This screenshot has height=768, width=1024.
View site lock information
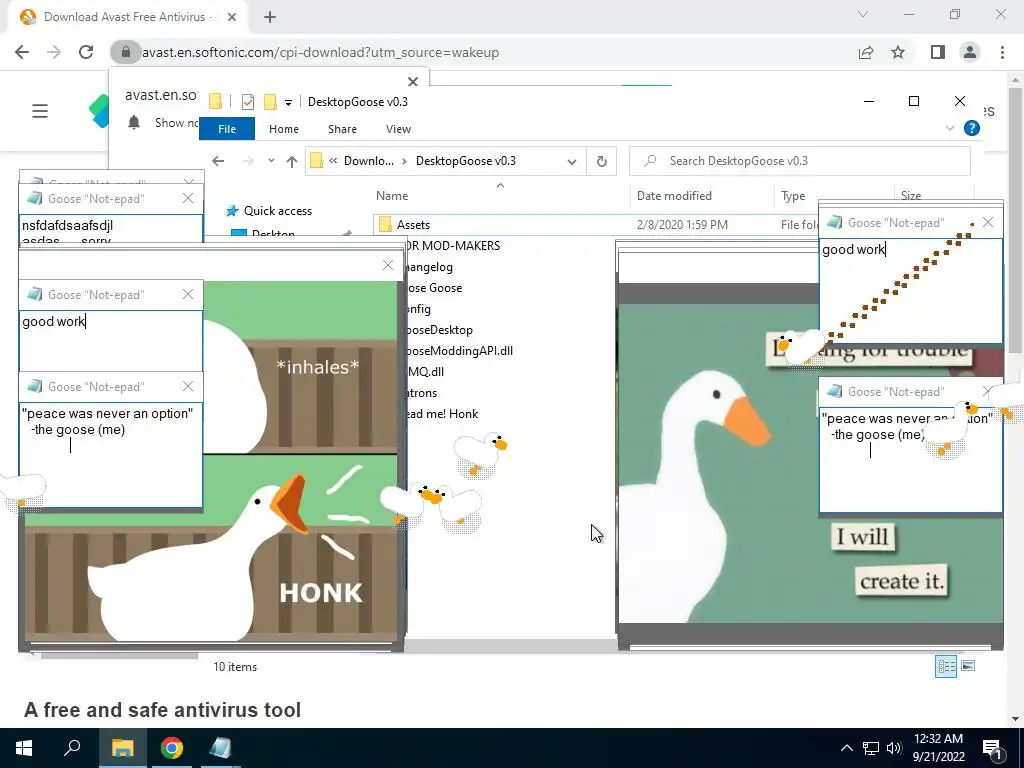point(125,52)
